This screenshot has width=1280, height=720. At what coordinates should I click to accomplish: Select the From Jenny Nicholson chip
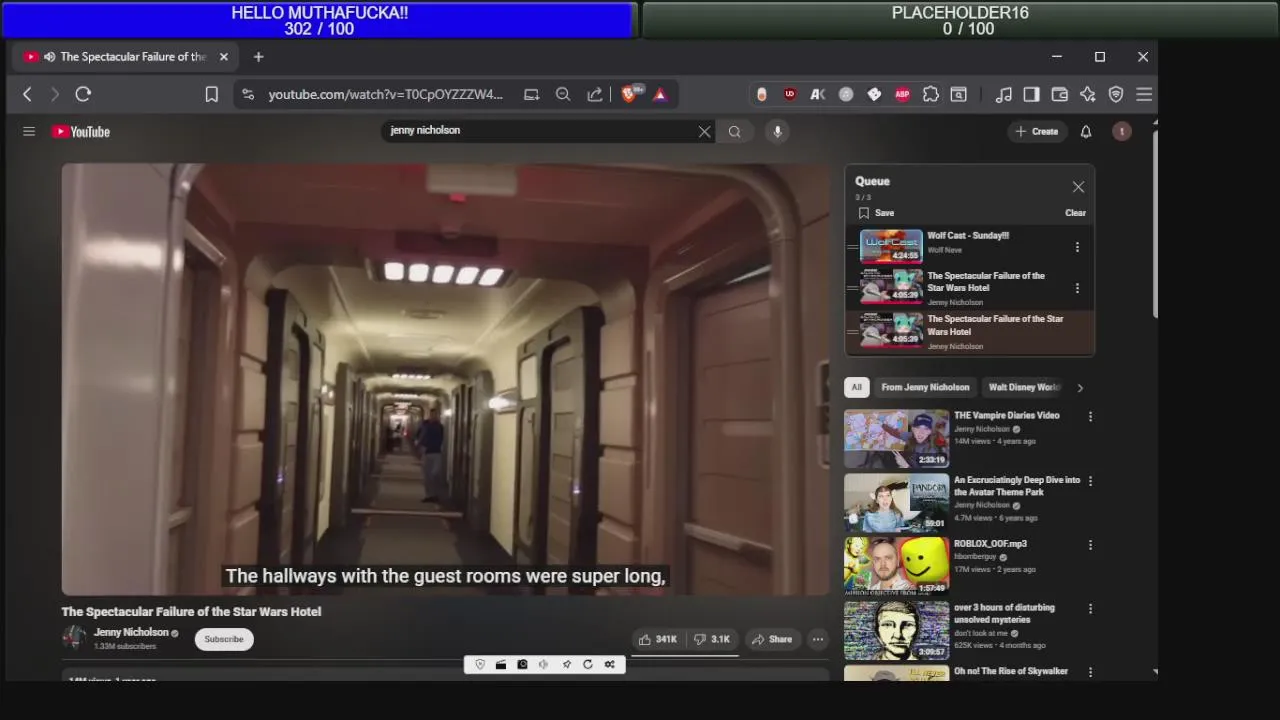tap(925, 387)
